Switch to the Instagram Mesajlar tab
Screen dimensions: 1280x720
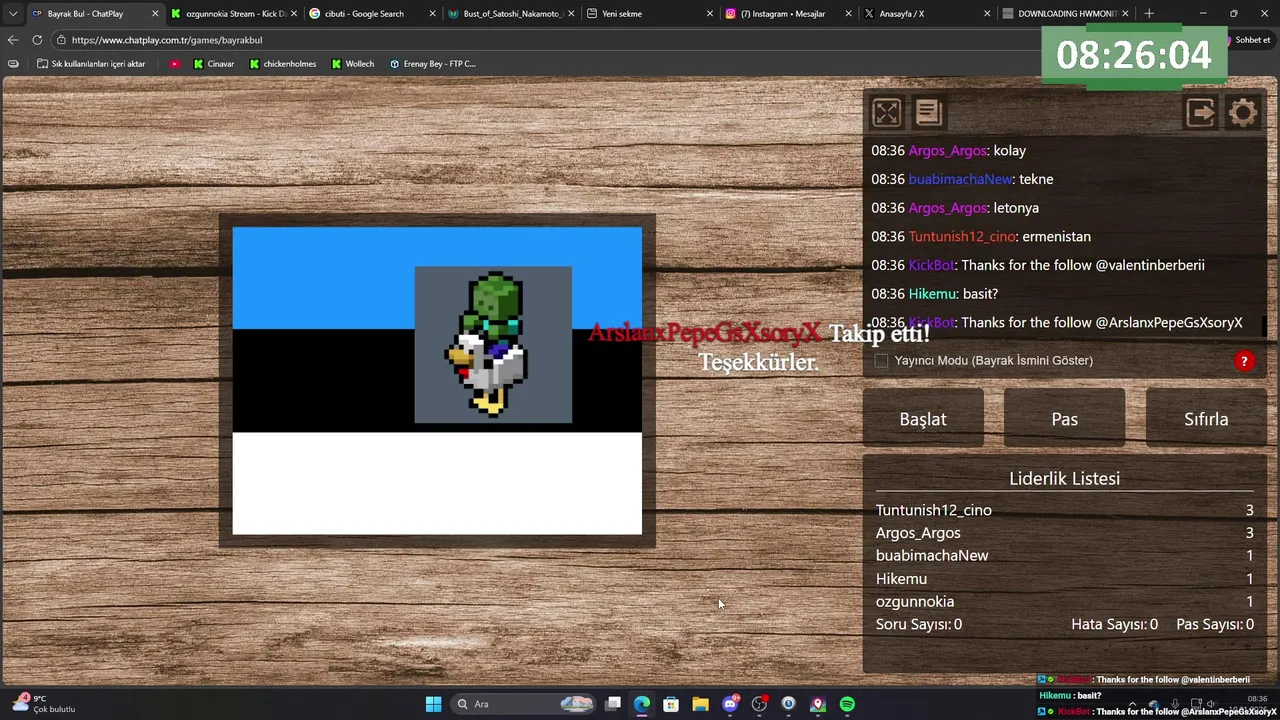[780, 14]
